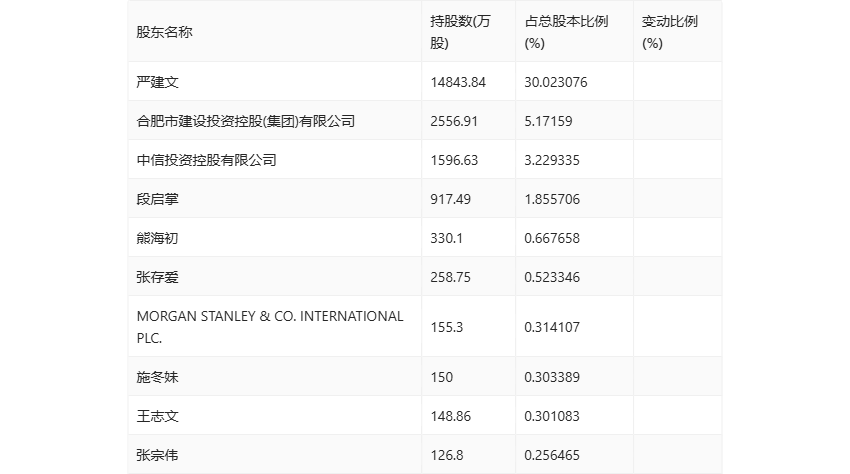Select shareholder name 严建文
This screenshot has height=474, width=850.
(157, 82)
